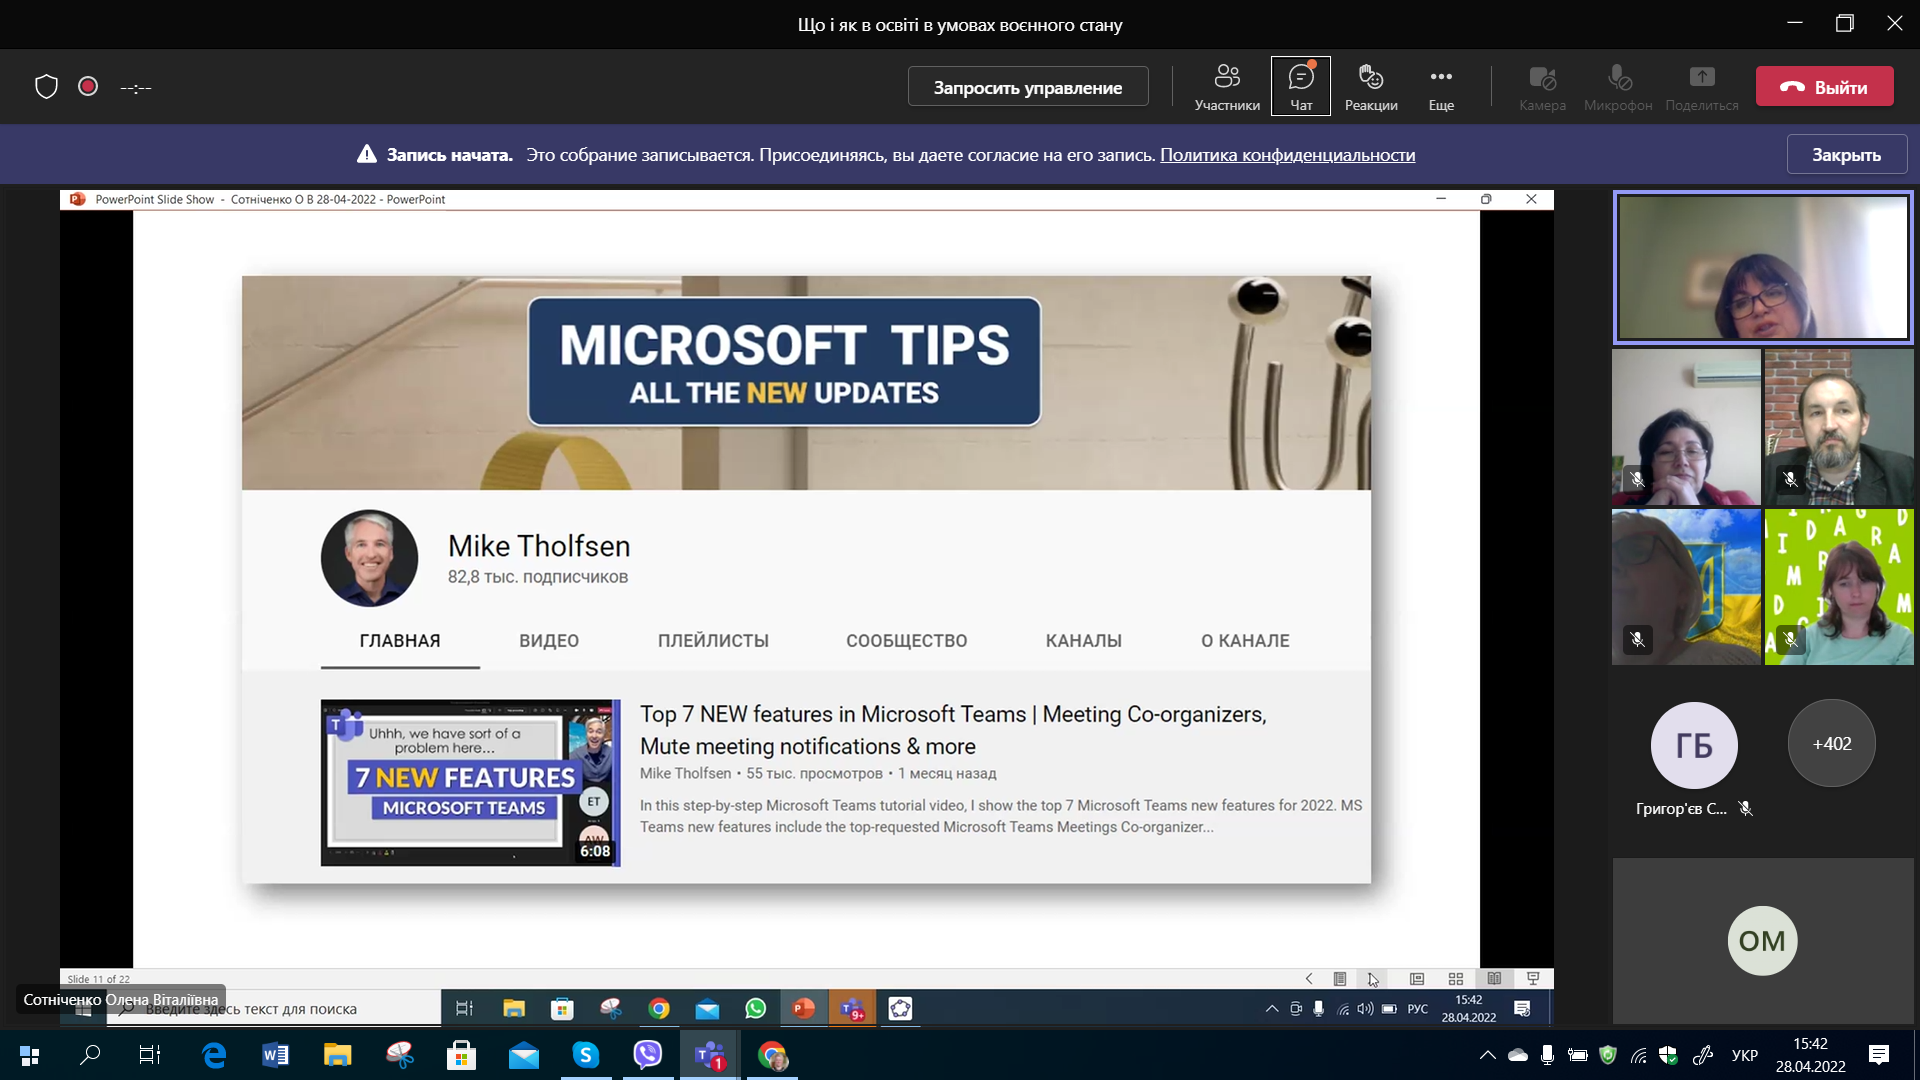Viewport: 1920px width, 1080px height.
Task: Open the Политика конфиденциальности link
Action: (1287, 155)
